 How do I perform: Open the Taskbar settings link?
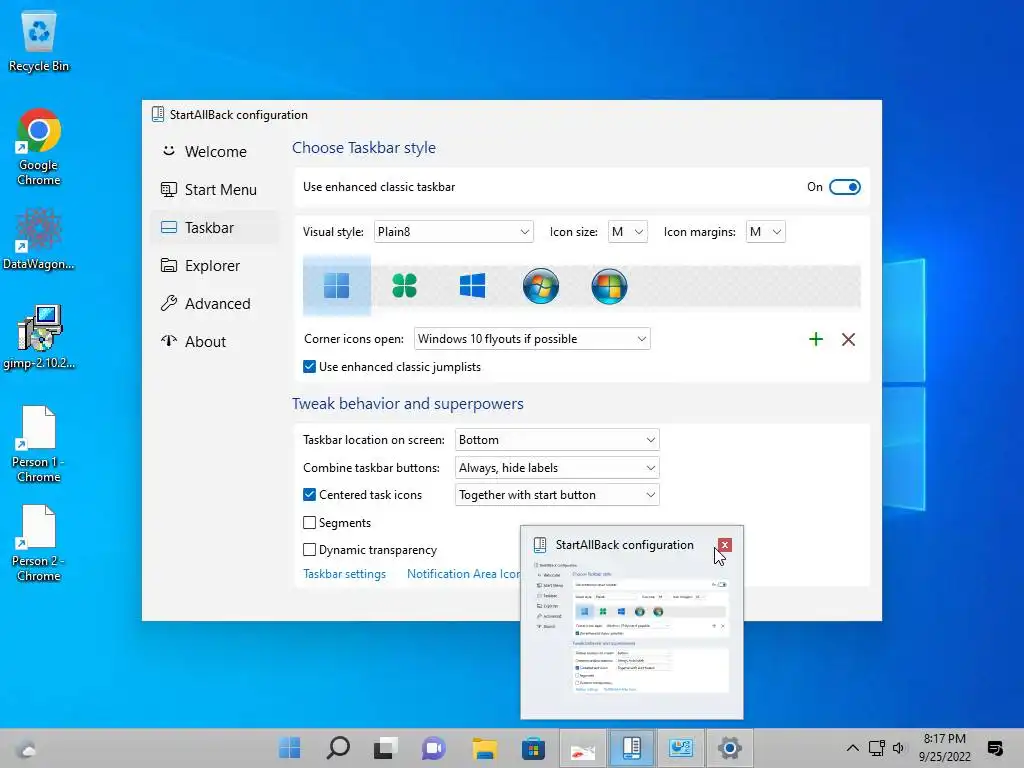click(344, 574)
